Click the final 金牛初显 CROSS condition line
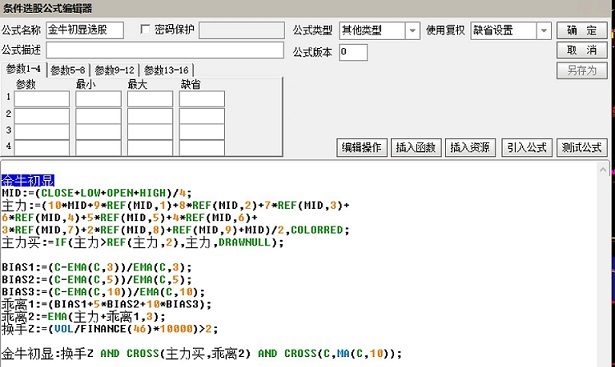This screenshot has height=367, width=615. coord(202,353)
